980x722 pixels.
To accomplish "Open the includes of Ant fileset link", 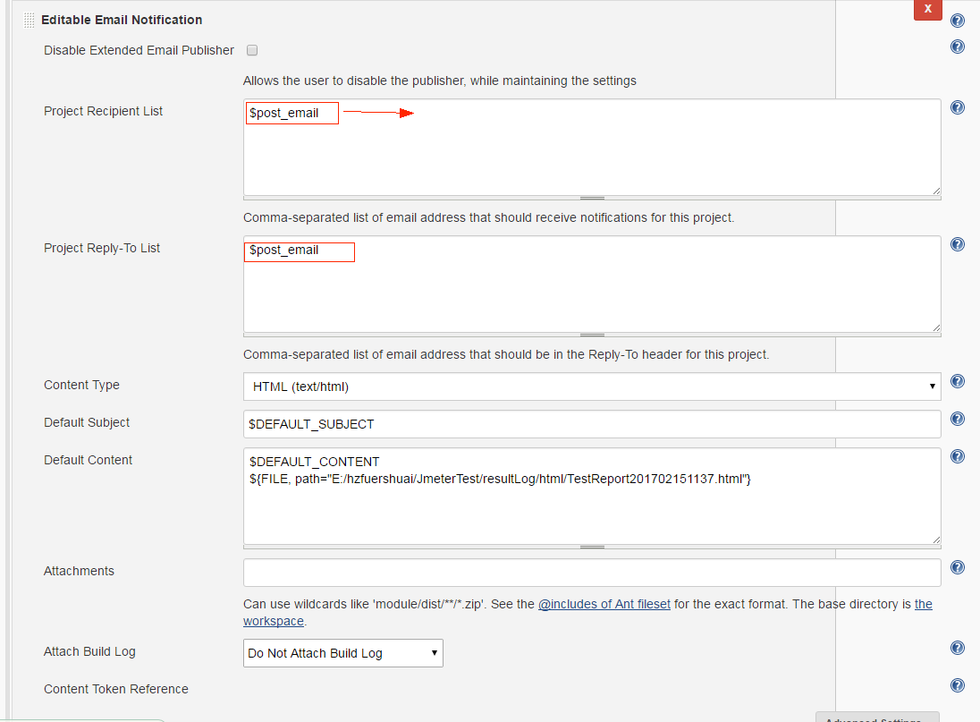I will coord(604,604).
